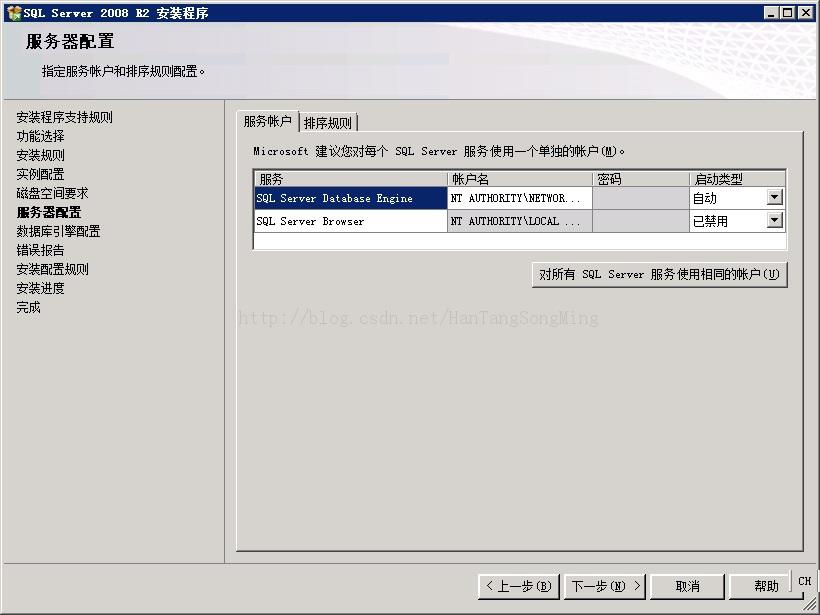820x615 pixels.
Task: Click password field for SQL Server Browser
Action: click(x=641, y=221)
